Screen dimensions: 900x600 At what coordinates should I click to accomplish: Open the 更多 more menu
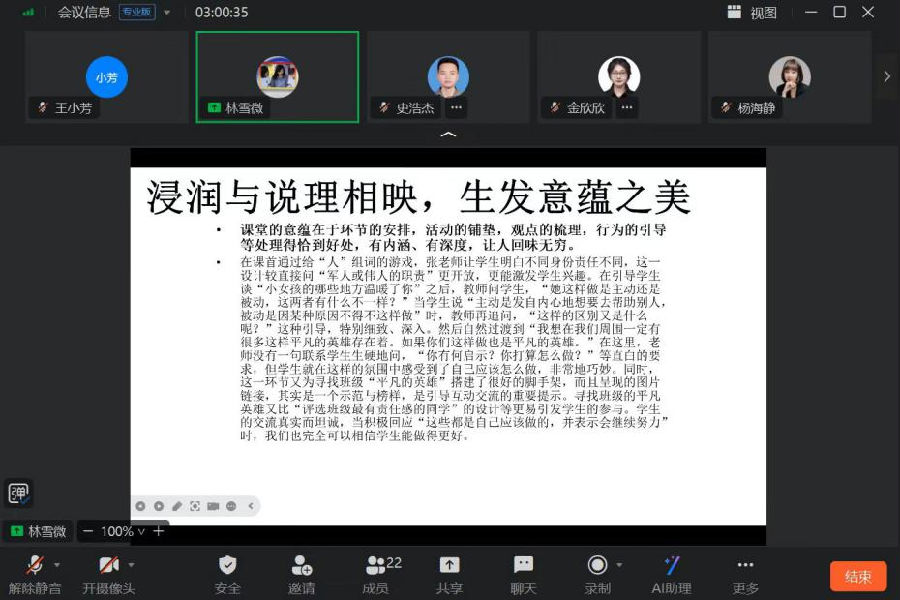(x=745, y=574)
